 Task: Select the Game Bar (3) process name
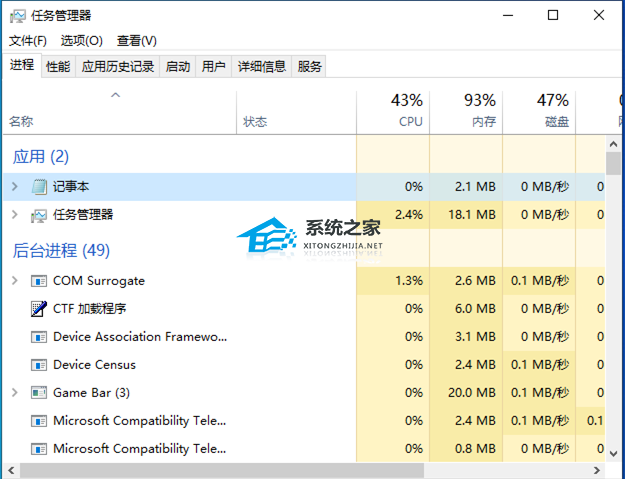coord(92,393)
